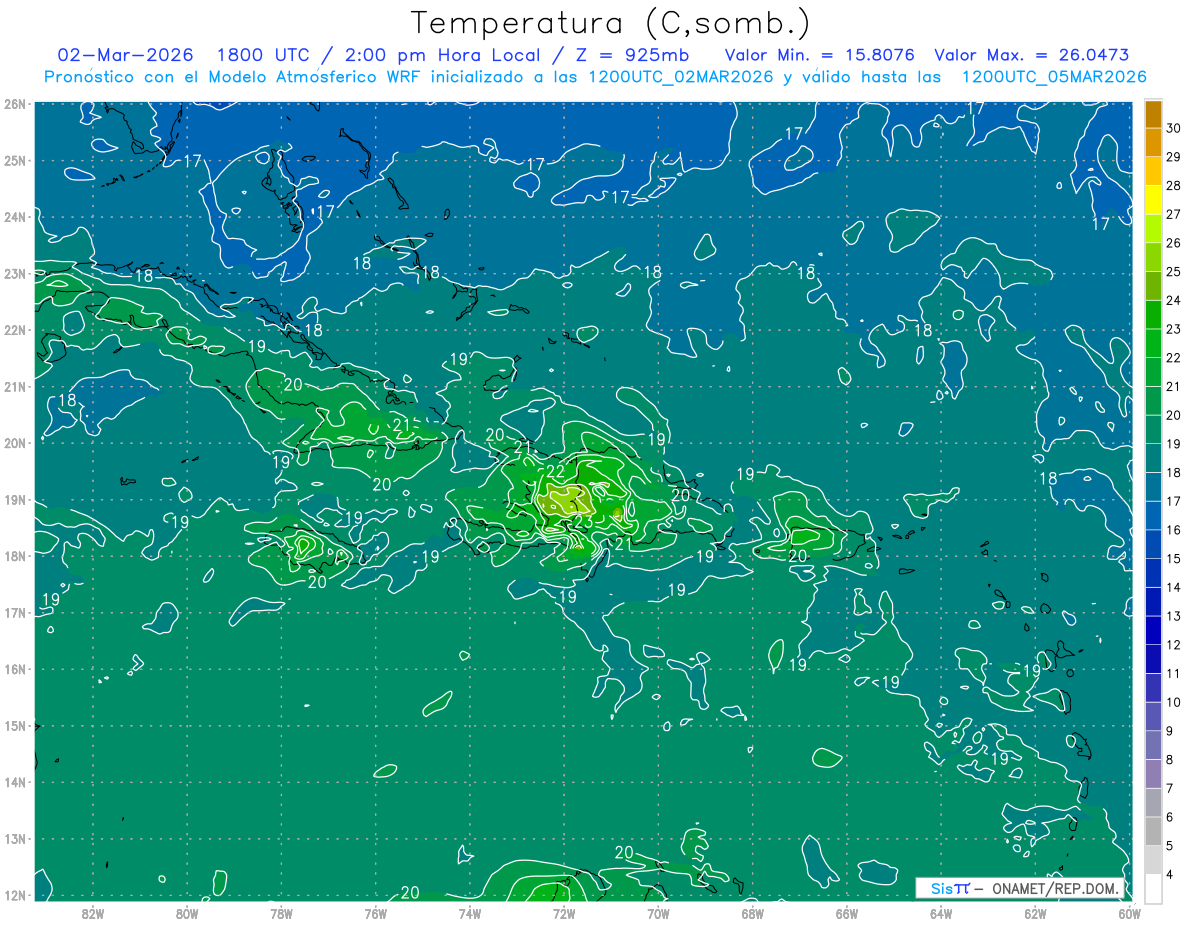Click the color legend label 24
Viewport: 1200px width, 927px height.
tap(1174, 299)
